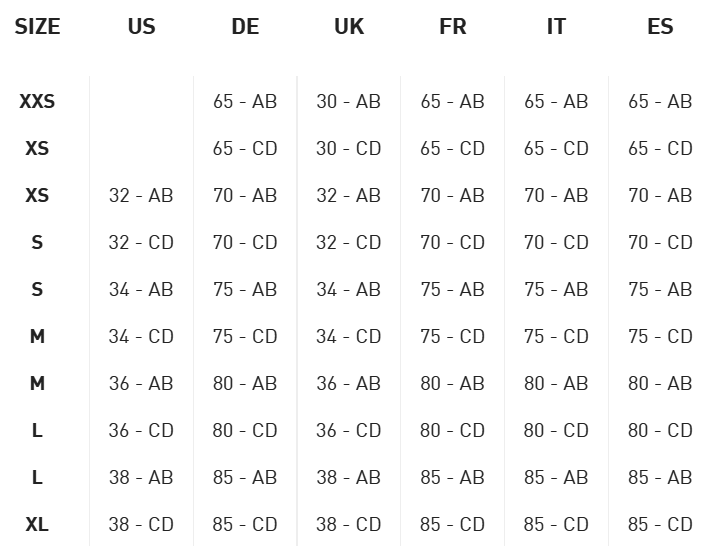The height and width of the screenshot is (553, 727).
Task: Click the SIZE column header
Action: click(x=37, y=27)
